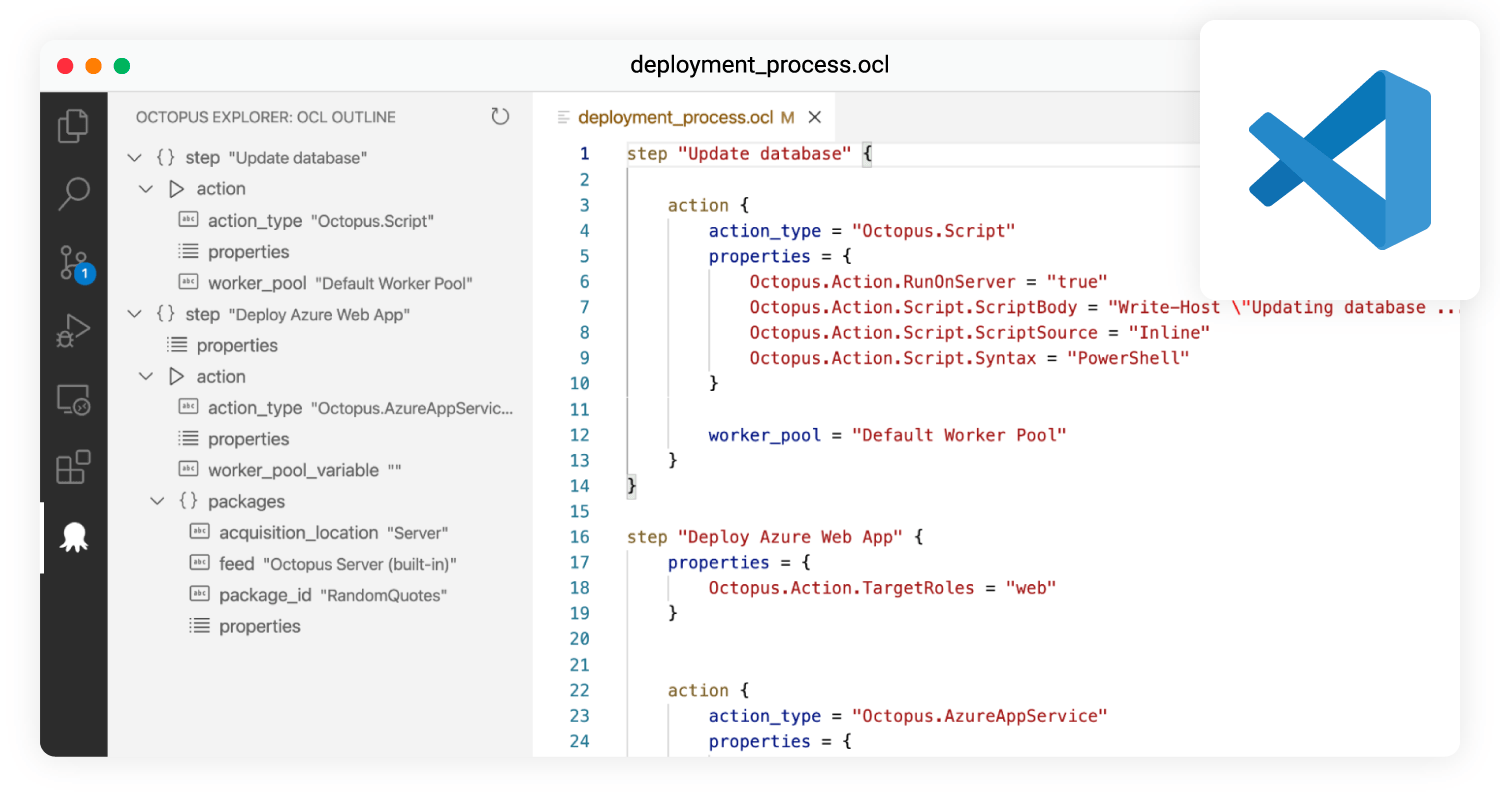
Task: Collapse the step "Deploy Azure Web App" node
Action: (x=135, y=314)
